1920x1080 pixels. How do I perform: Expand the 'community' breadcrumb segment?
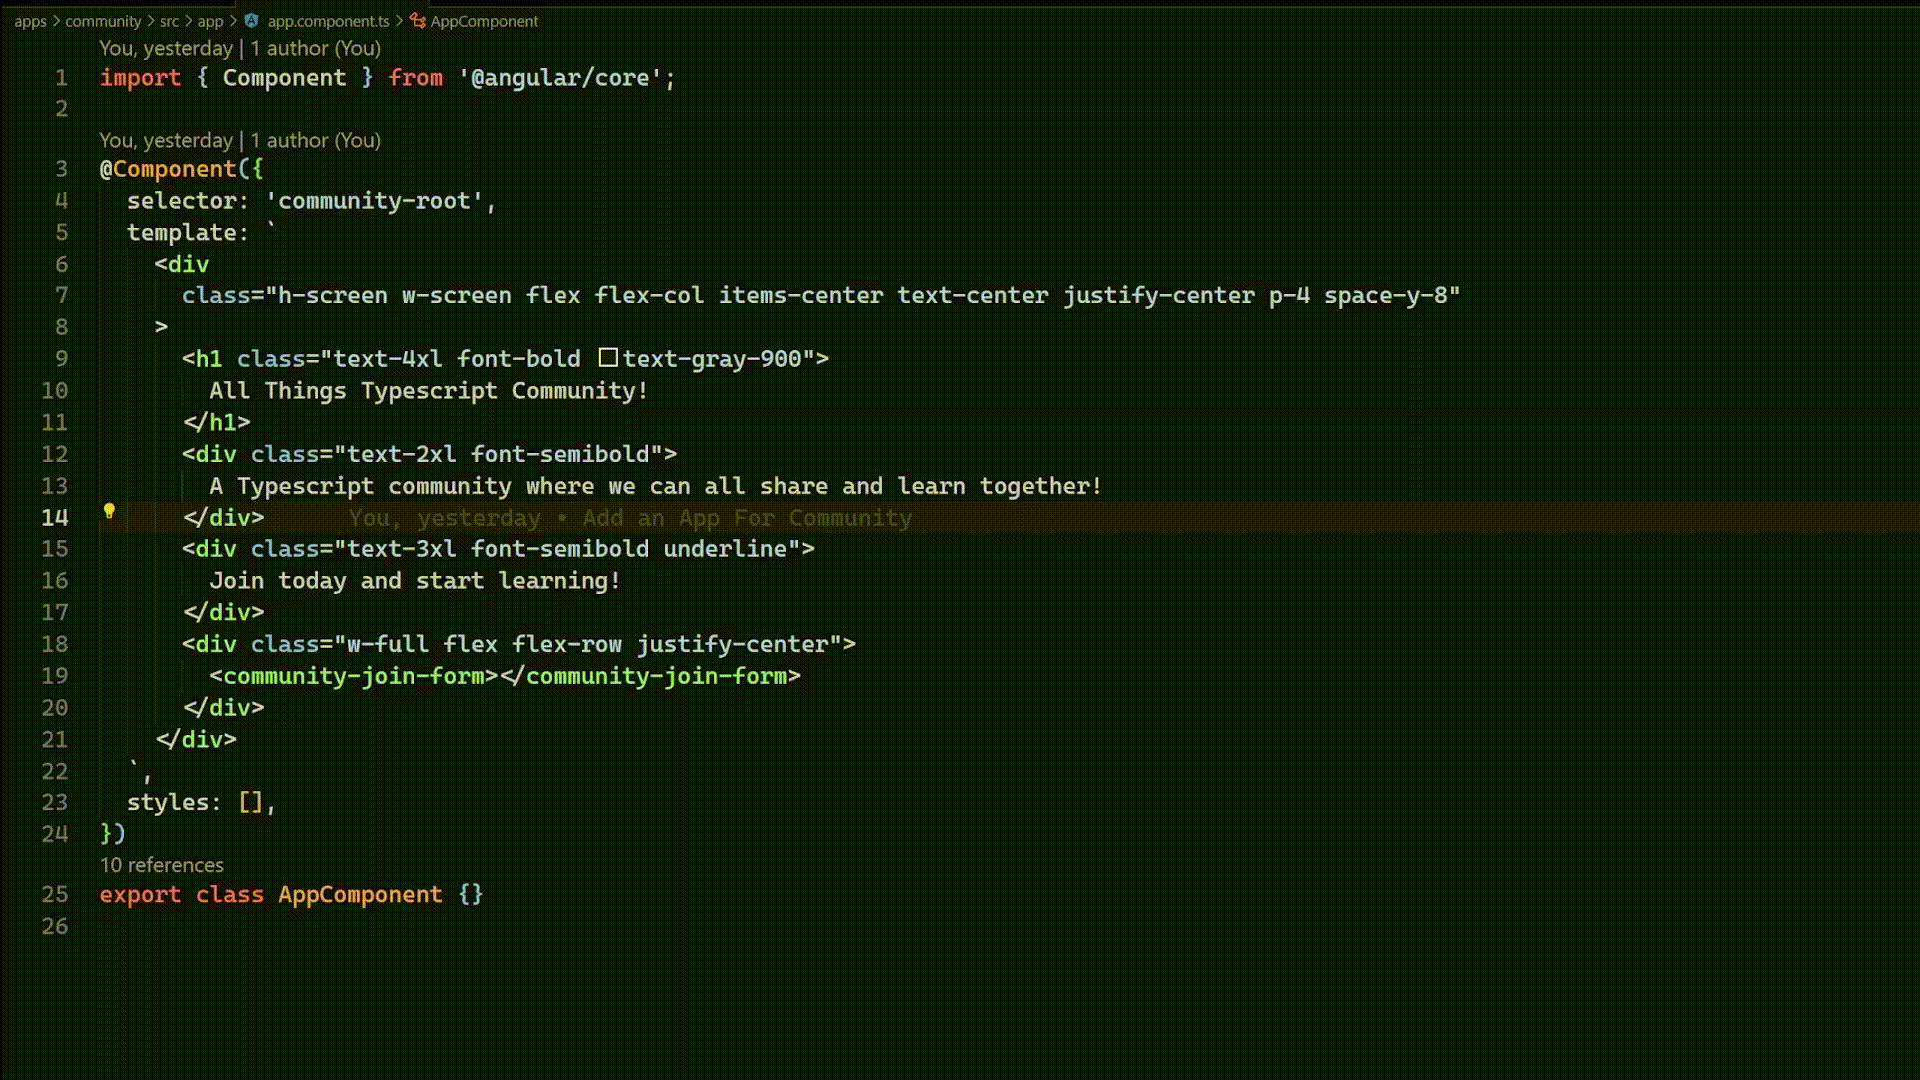(x=103, y=21)
